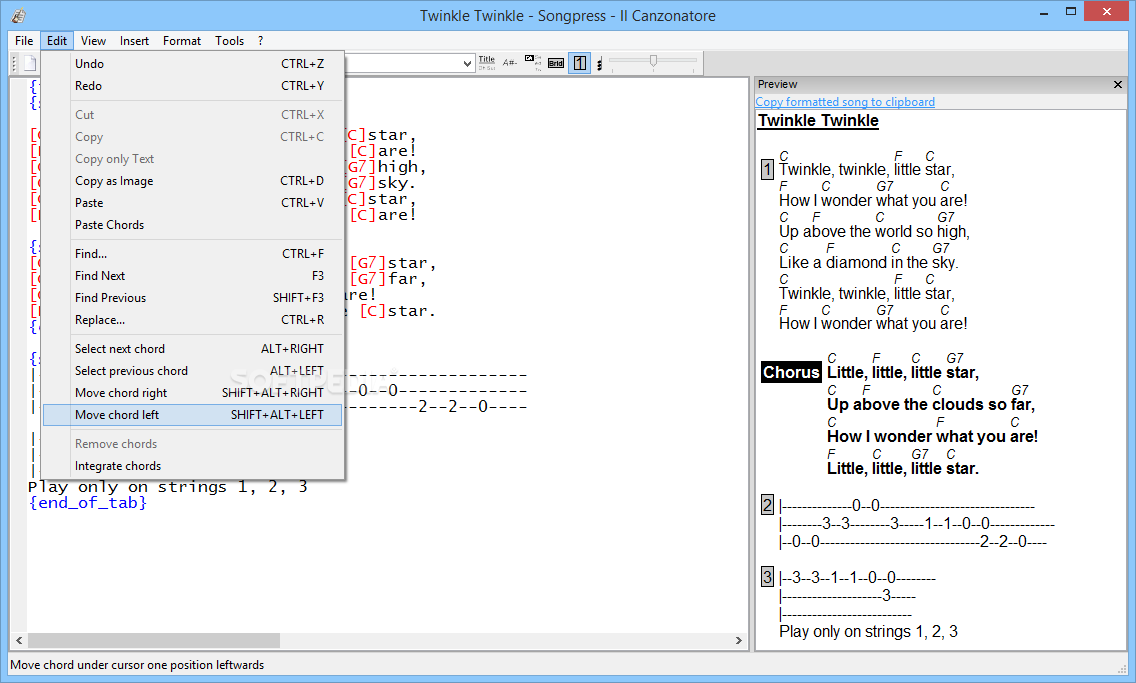The height and width of the screenshot is (683, 1136).
Task: Click the Songpress app icon in title bar
Action: coord(19,15)
